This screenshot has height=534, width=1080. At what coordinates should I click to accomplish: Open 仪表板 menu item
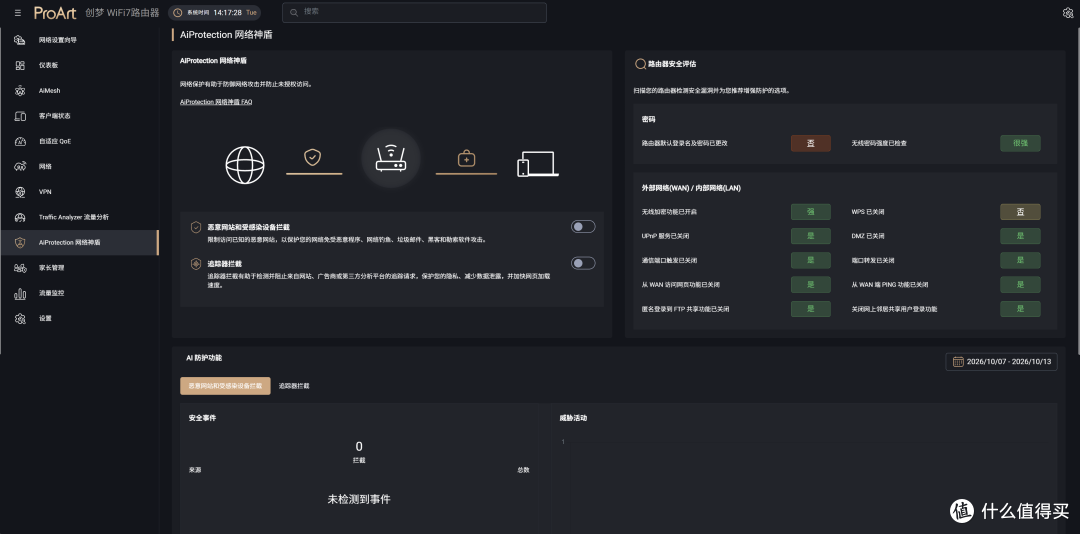79,65
